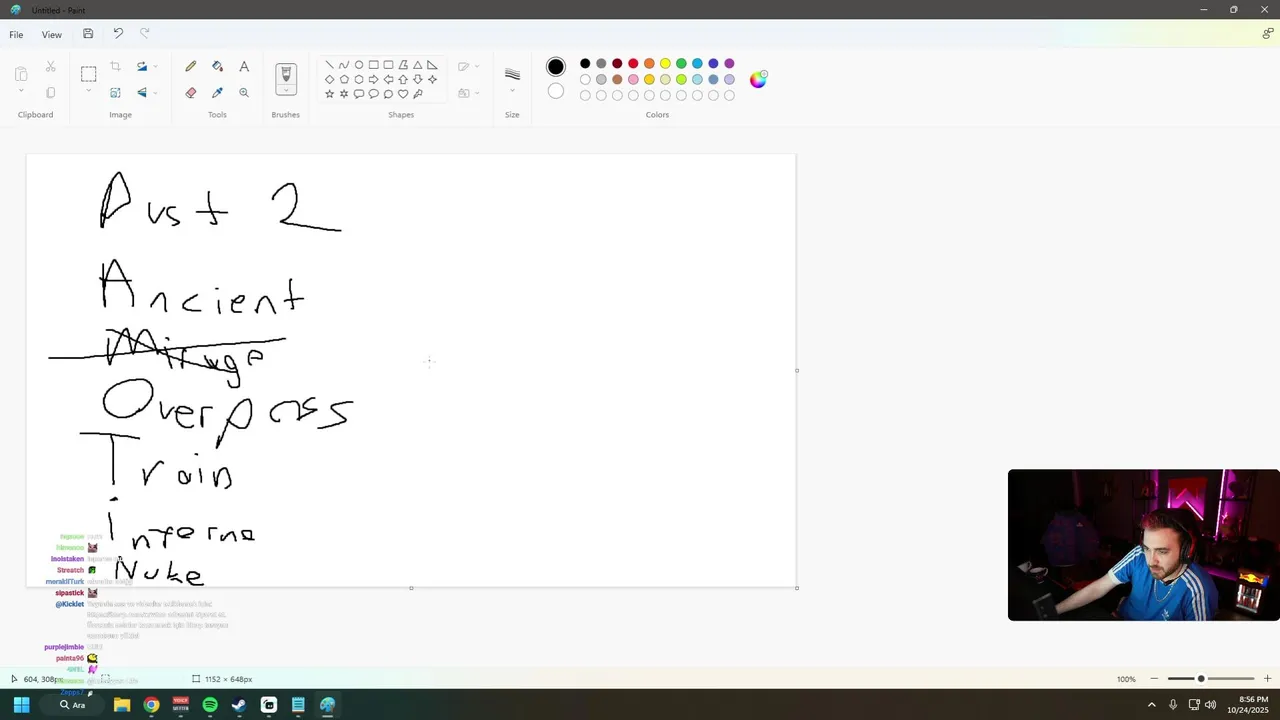This screenshot has height=720, width=1280.
Task: Select the Magnifier tool
Action: click(244, 93)
